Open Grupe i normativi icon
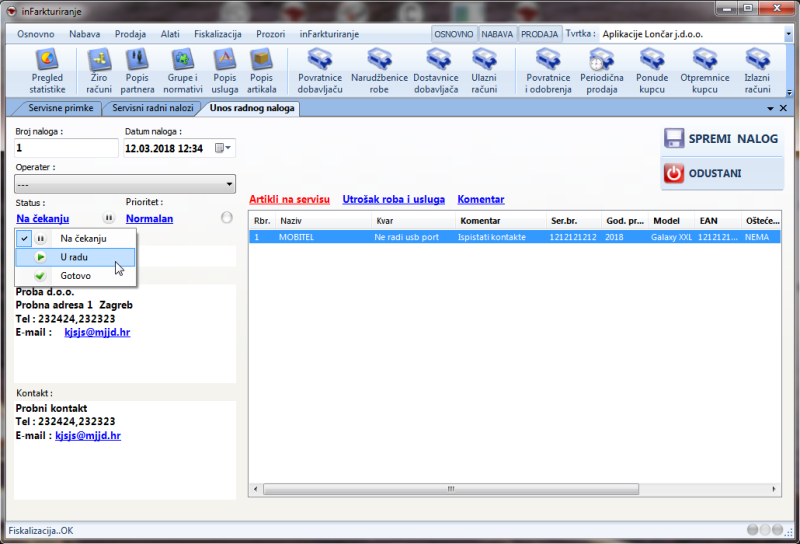The width and height of the screenshot is (800, 544). point(182,70)
